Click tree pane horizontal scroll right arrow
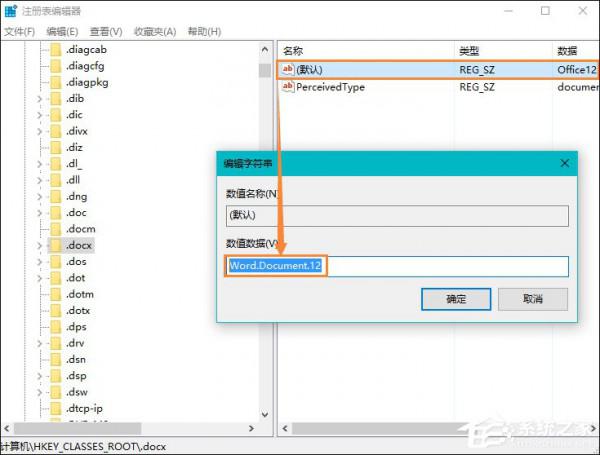The image size is (600, 455). coord(251,429)
